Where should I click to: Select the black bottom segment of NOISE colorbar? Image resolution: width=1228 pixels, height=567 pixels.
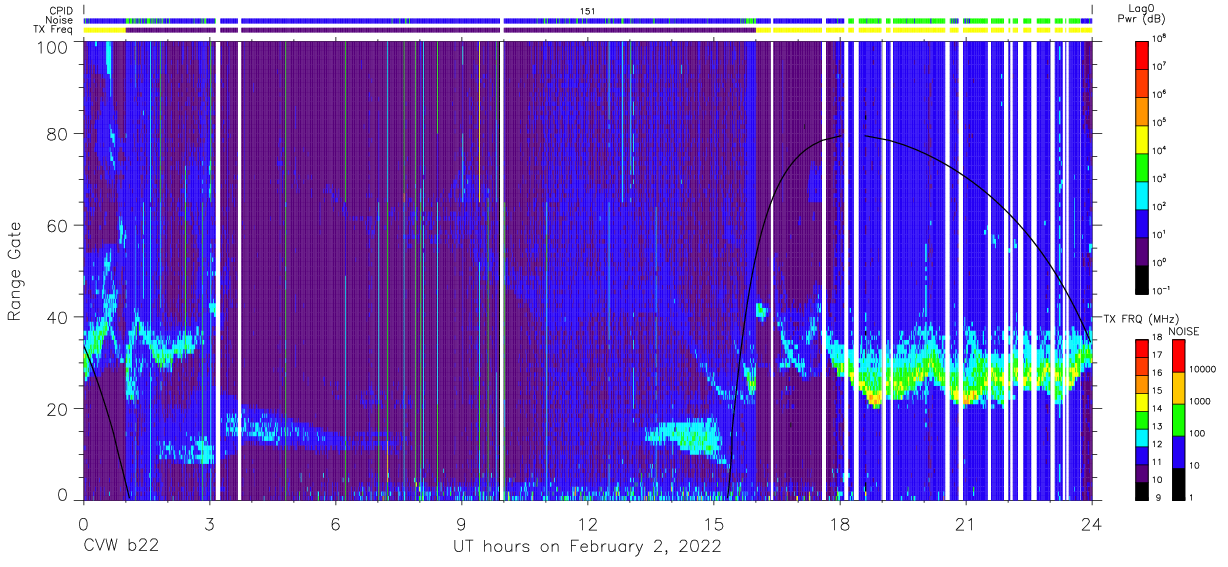[1178, 482]
